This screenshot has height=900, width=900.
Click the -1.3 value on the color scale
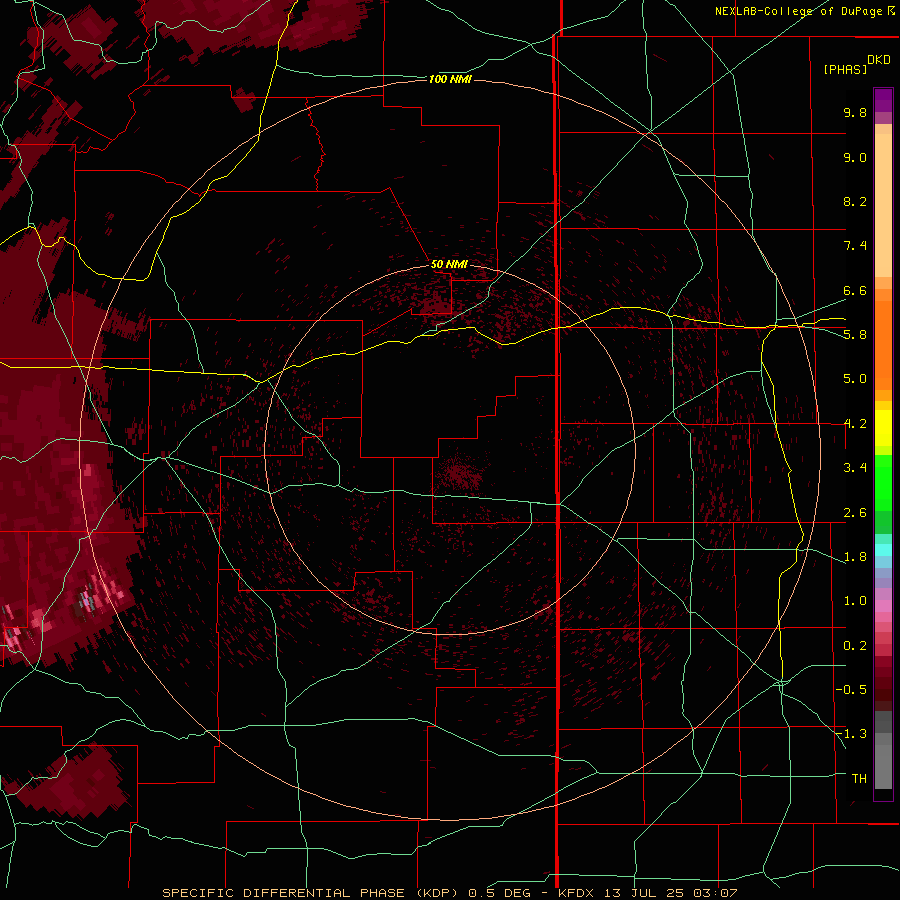(851, 734)
